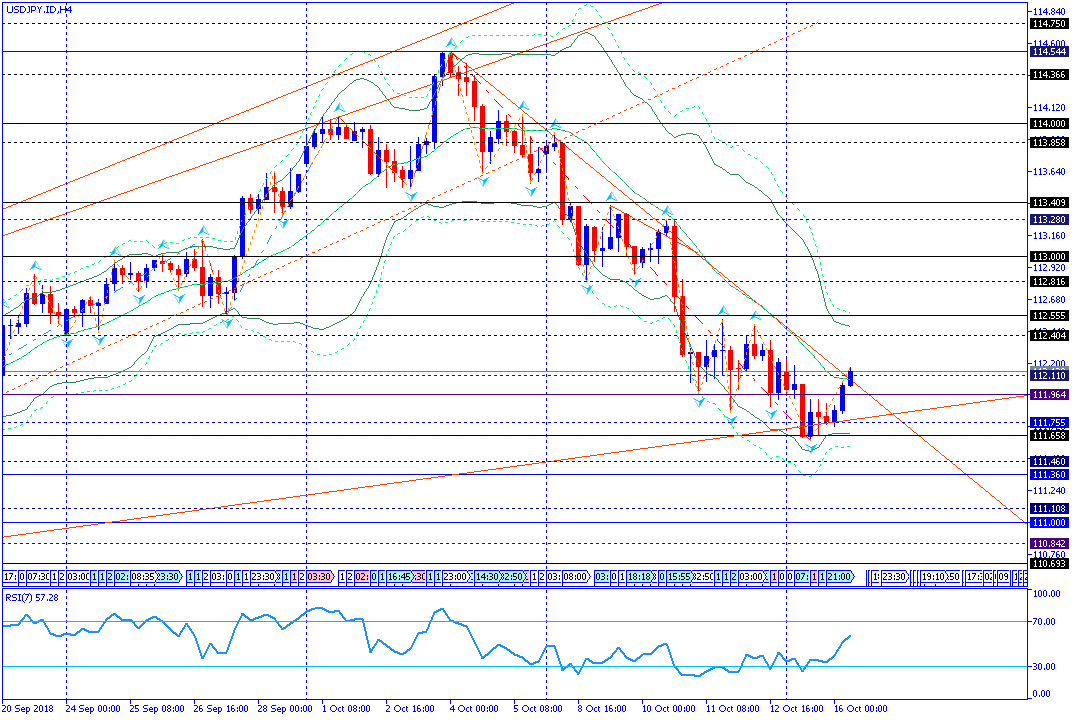The image size is (1080, 720).
Task: Select the 113.858 price label
Action: click(x=1048, y=143)
